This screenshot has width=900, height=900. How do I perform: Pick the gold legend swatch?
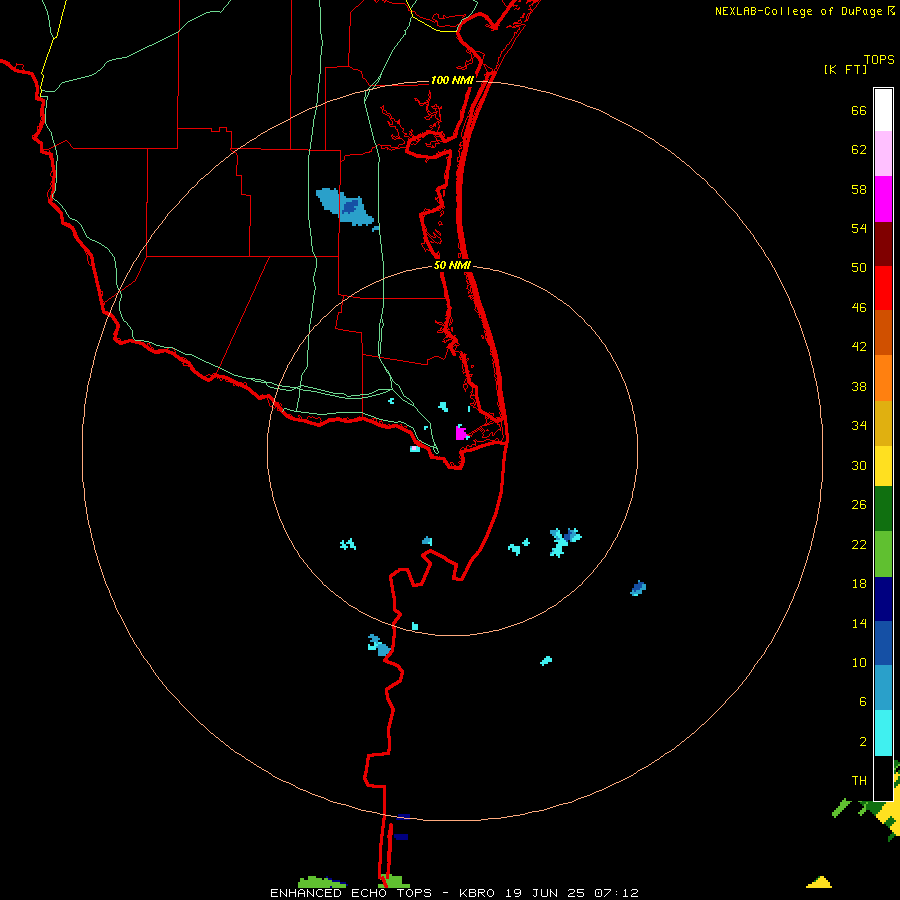(x=883, y=423)
